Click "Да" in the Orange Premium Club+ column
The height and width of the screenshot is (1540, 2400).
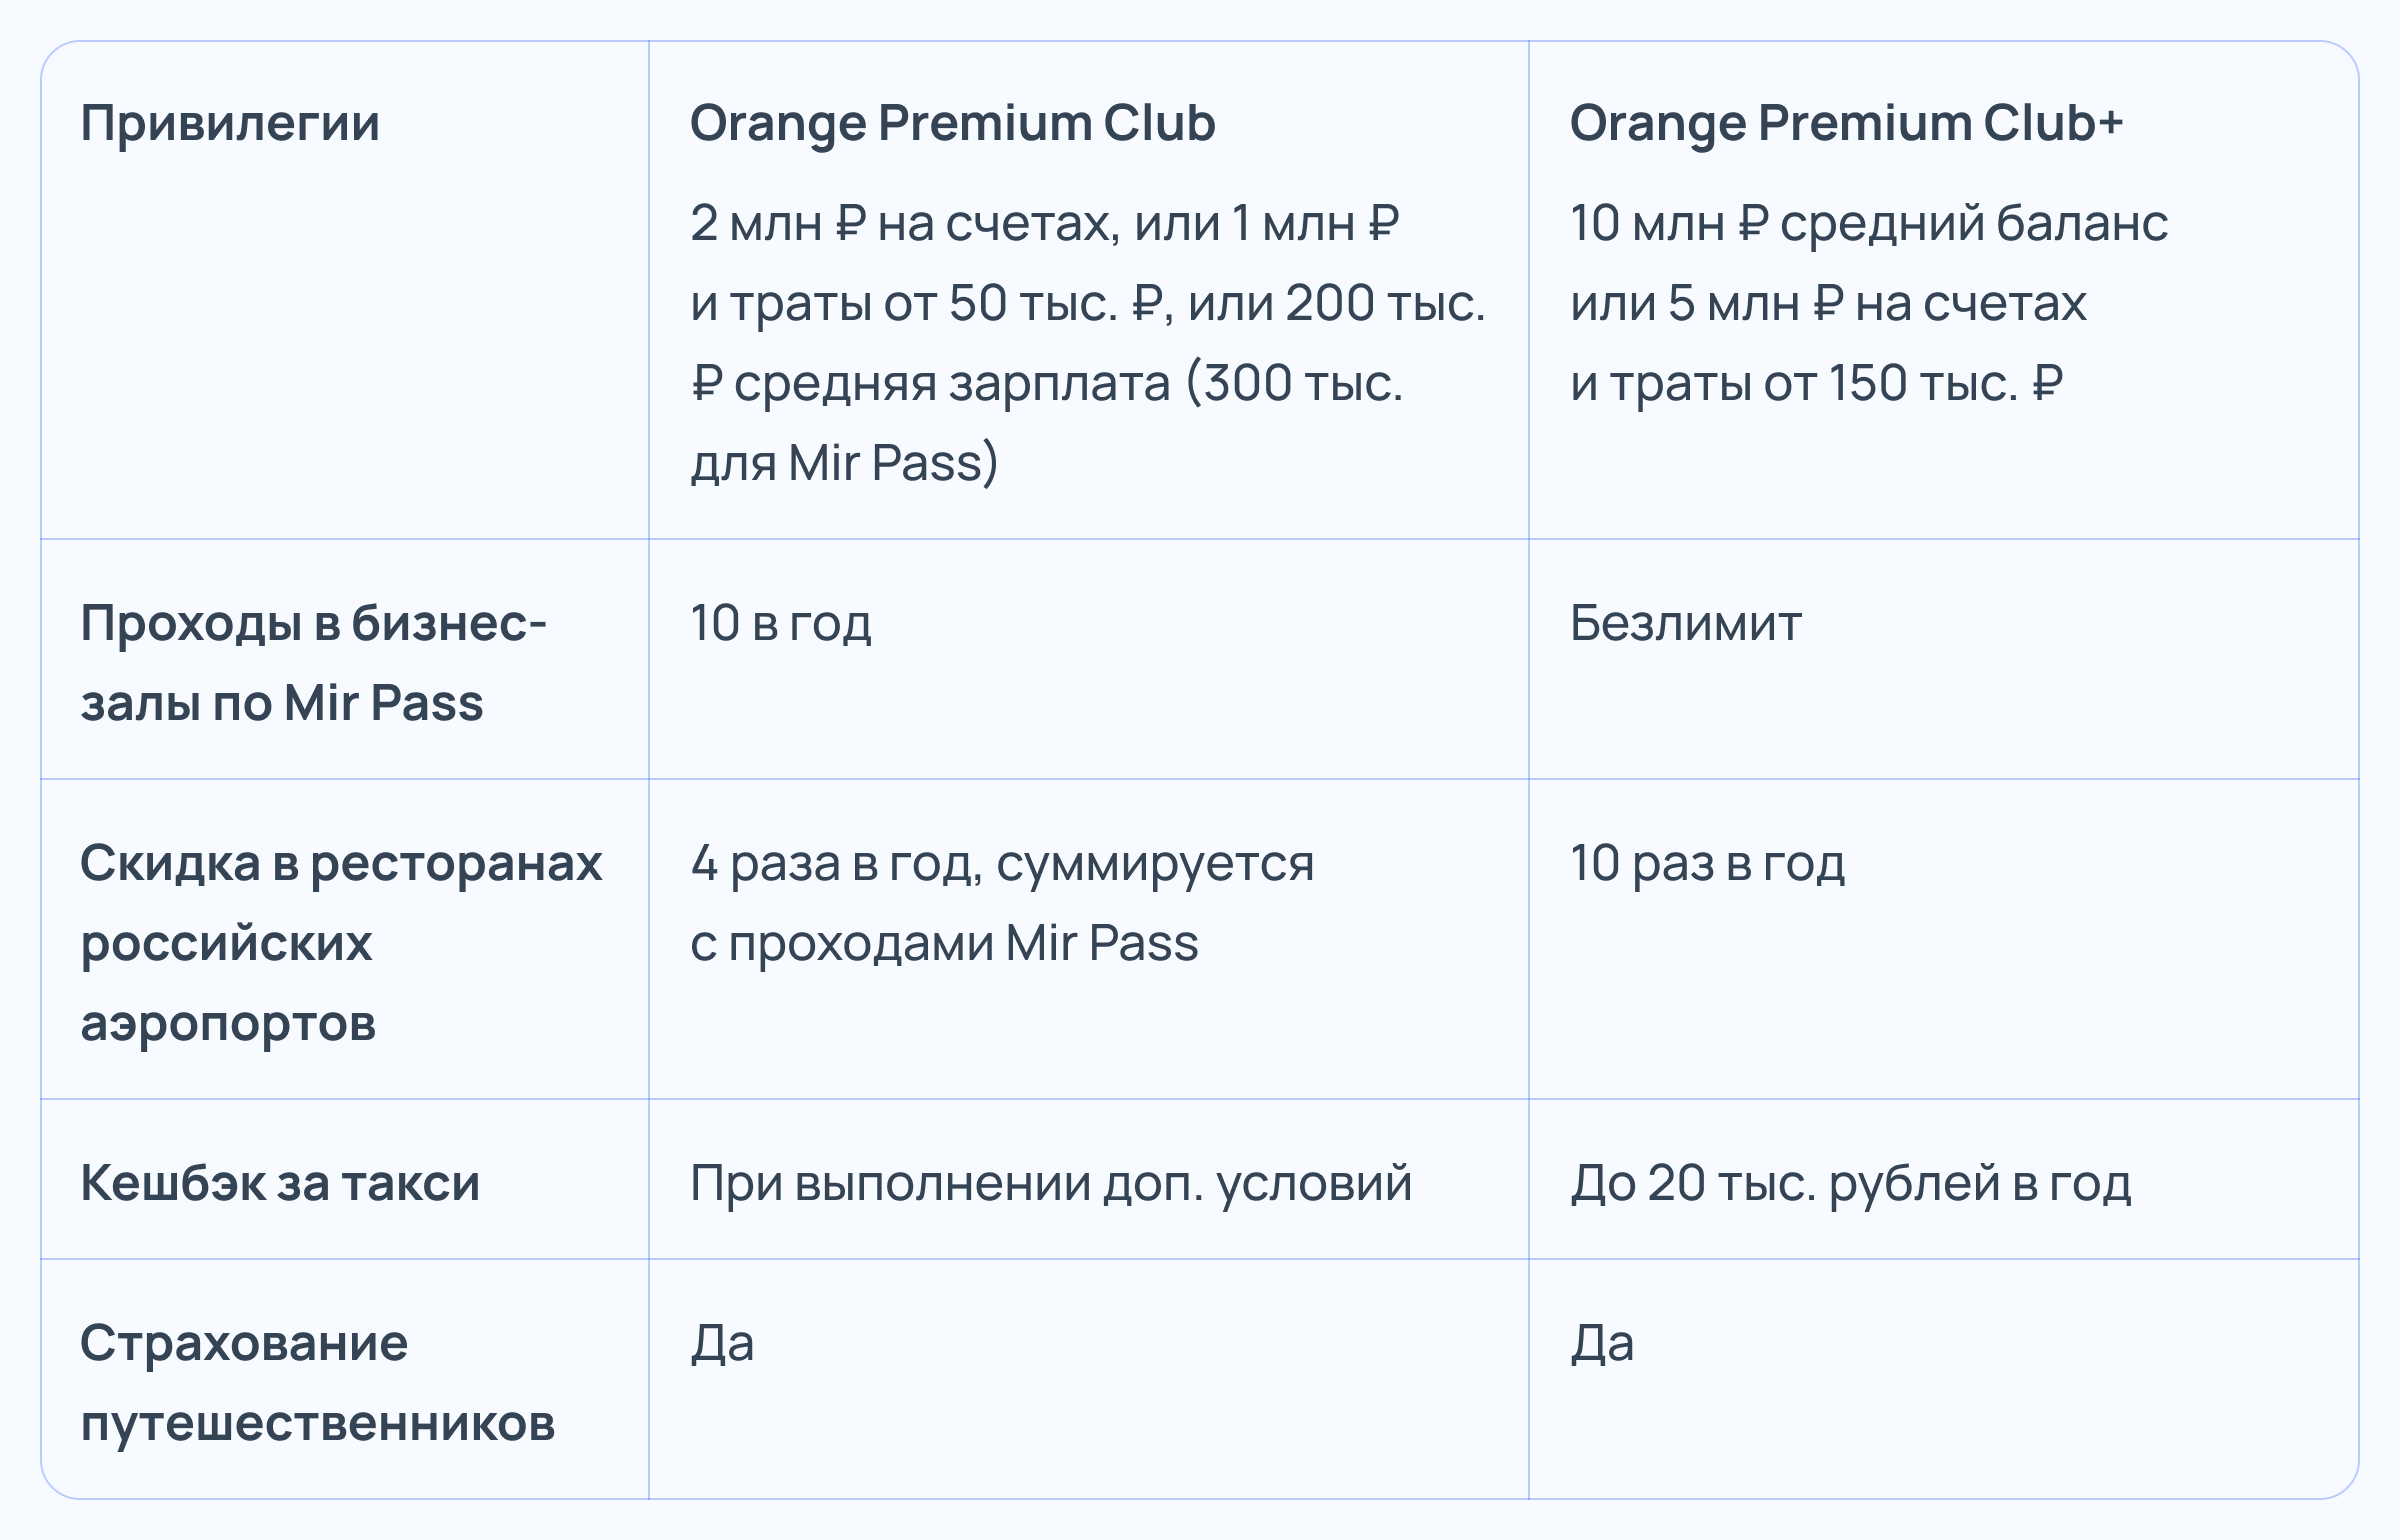pos(1602,1343)
